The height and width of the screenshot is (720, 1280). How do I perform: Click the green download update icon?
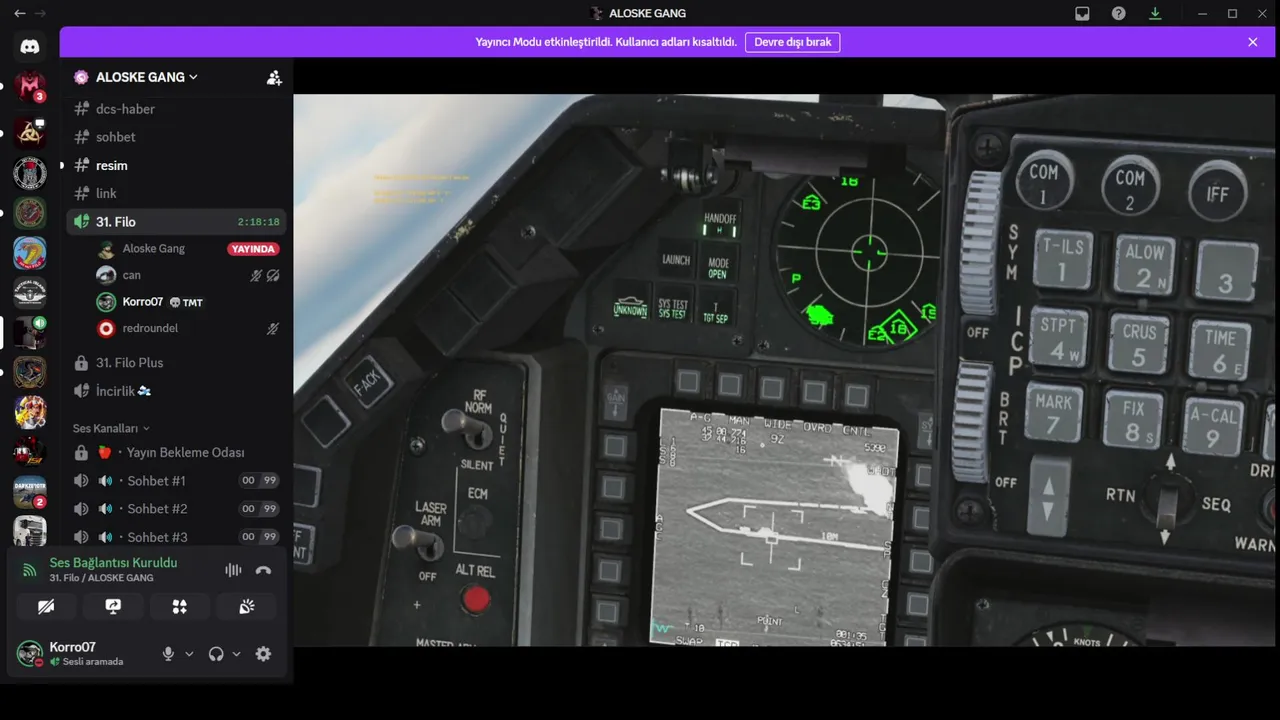[x=1155, y=13]
